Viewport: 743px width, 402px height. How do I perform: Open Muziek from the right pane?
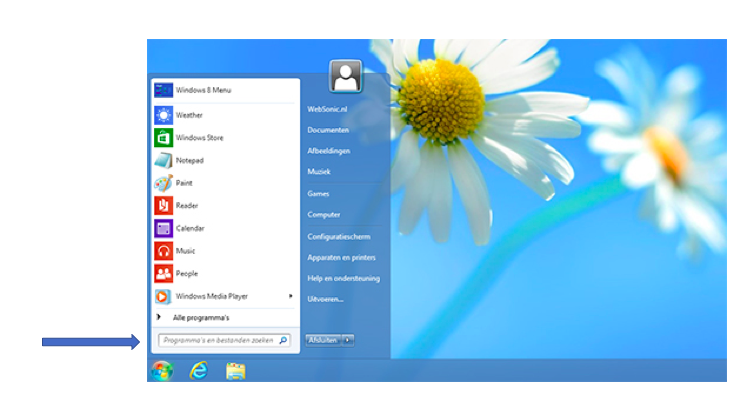point(319,172)
